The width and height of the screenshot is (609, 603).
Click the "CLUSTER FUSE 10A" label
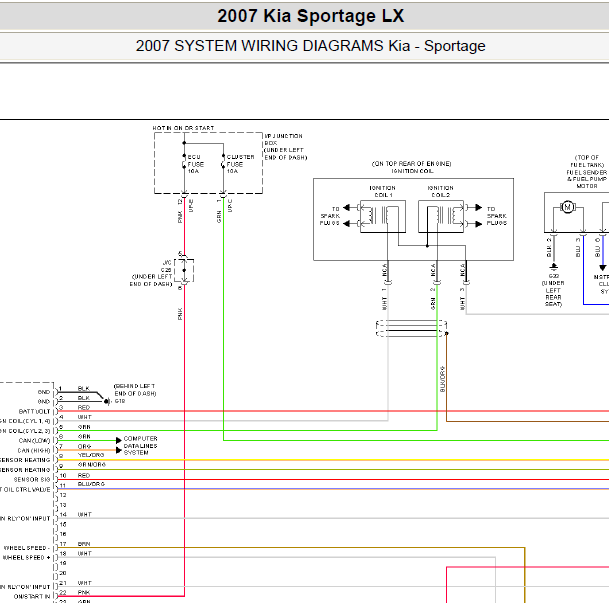pos(240,164)
